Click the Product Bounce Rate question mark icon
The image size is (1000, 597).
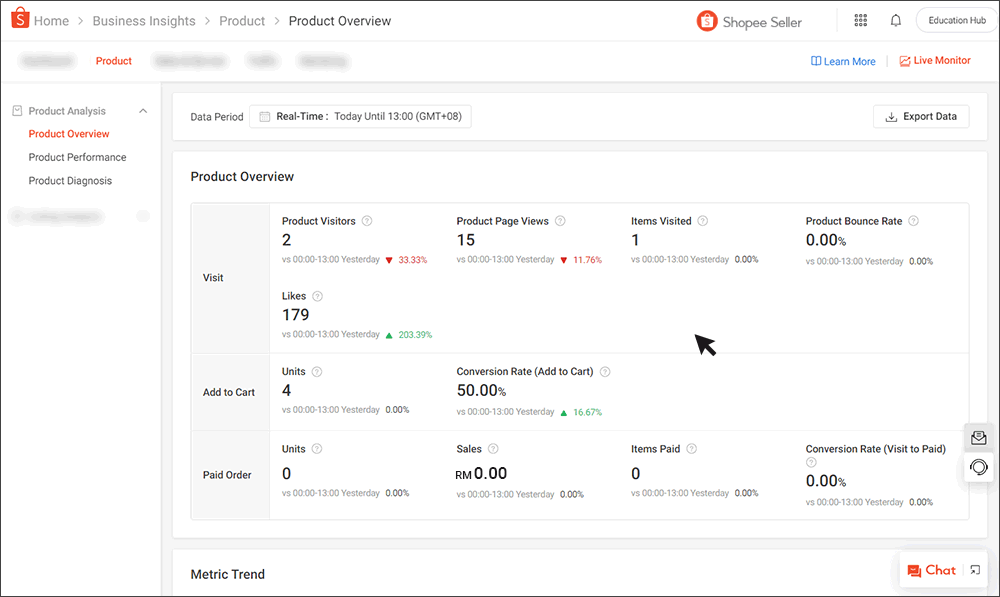click(x=913, y=221)
